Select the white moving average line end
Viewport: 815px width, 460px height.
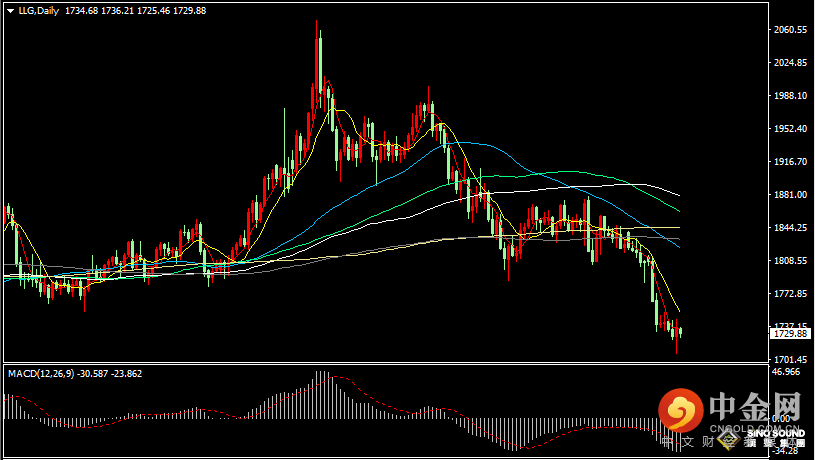pyautogui.click(x=678, y=194)
